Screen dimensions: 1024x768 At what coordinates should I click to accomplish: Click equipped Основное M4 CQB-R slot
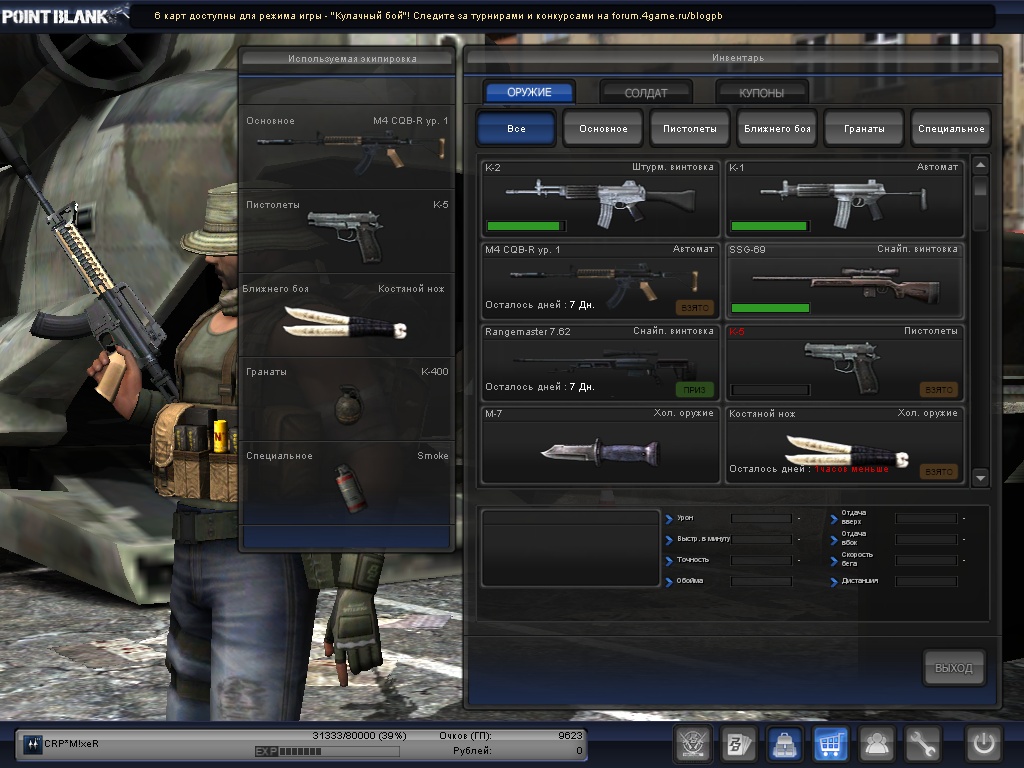[347, 147]
